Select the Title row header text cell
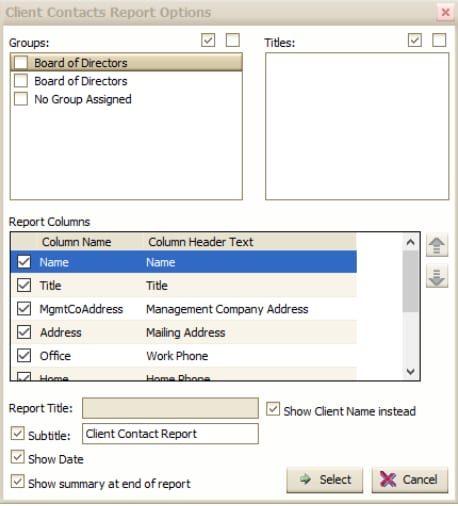 point(157,286)
